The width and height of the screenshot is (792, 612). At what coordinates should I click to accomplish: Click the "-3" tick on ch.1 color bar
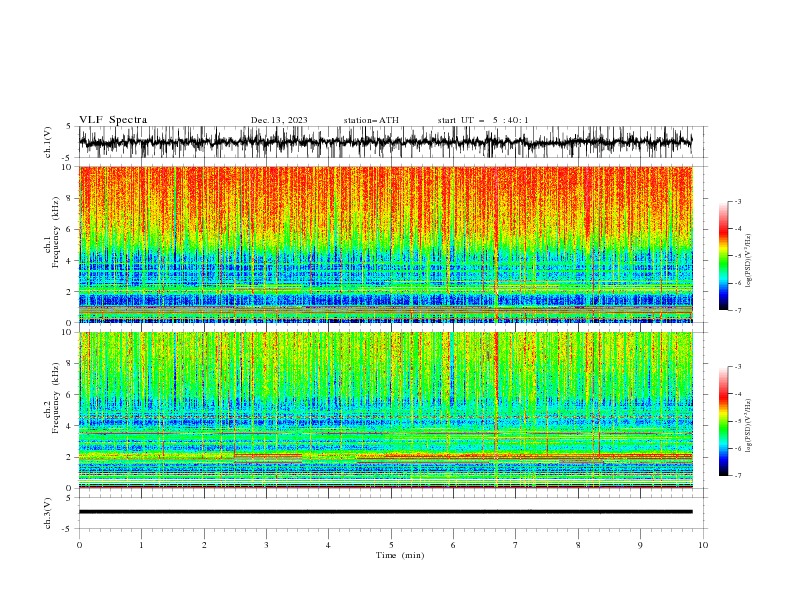point(737,201)
